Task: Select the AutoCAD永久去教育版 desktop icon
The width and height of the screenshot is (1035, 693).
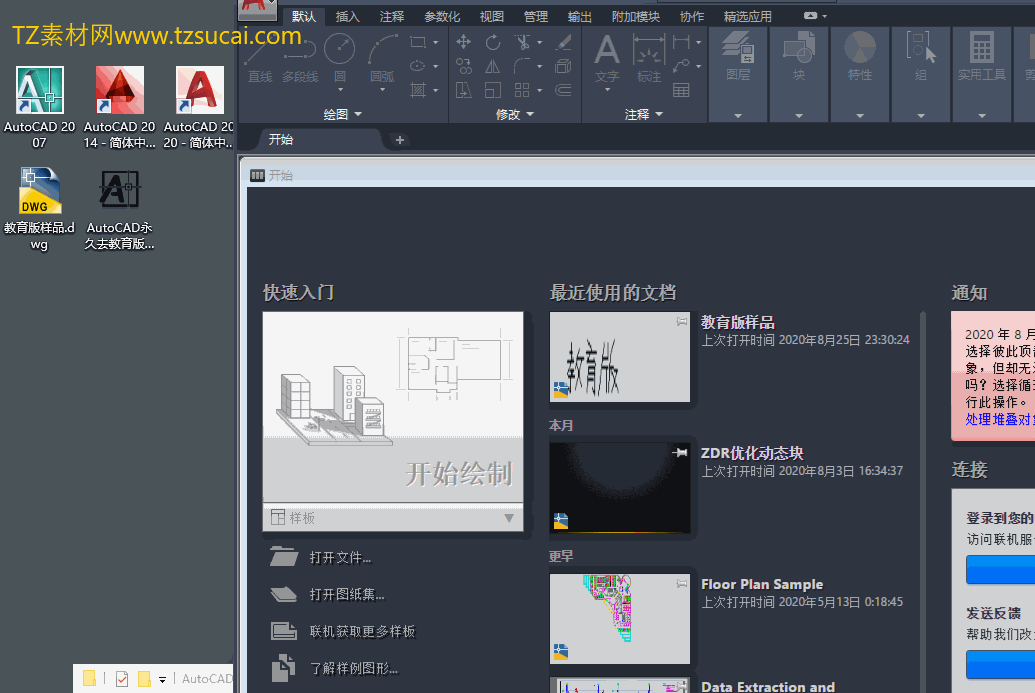Action: pos(119,209)
